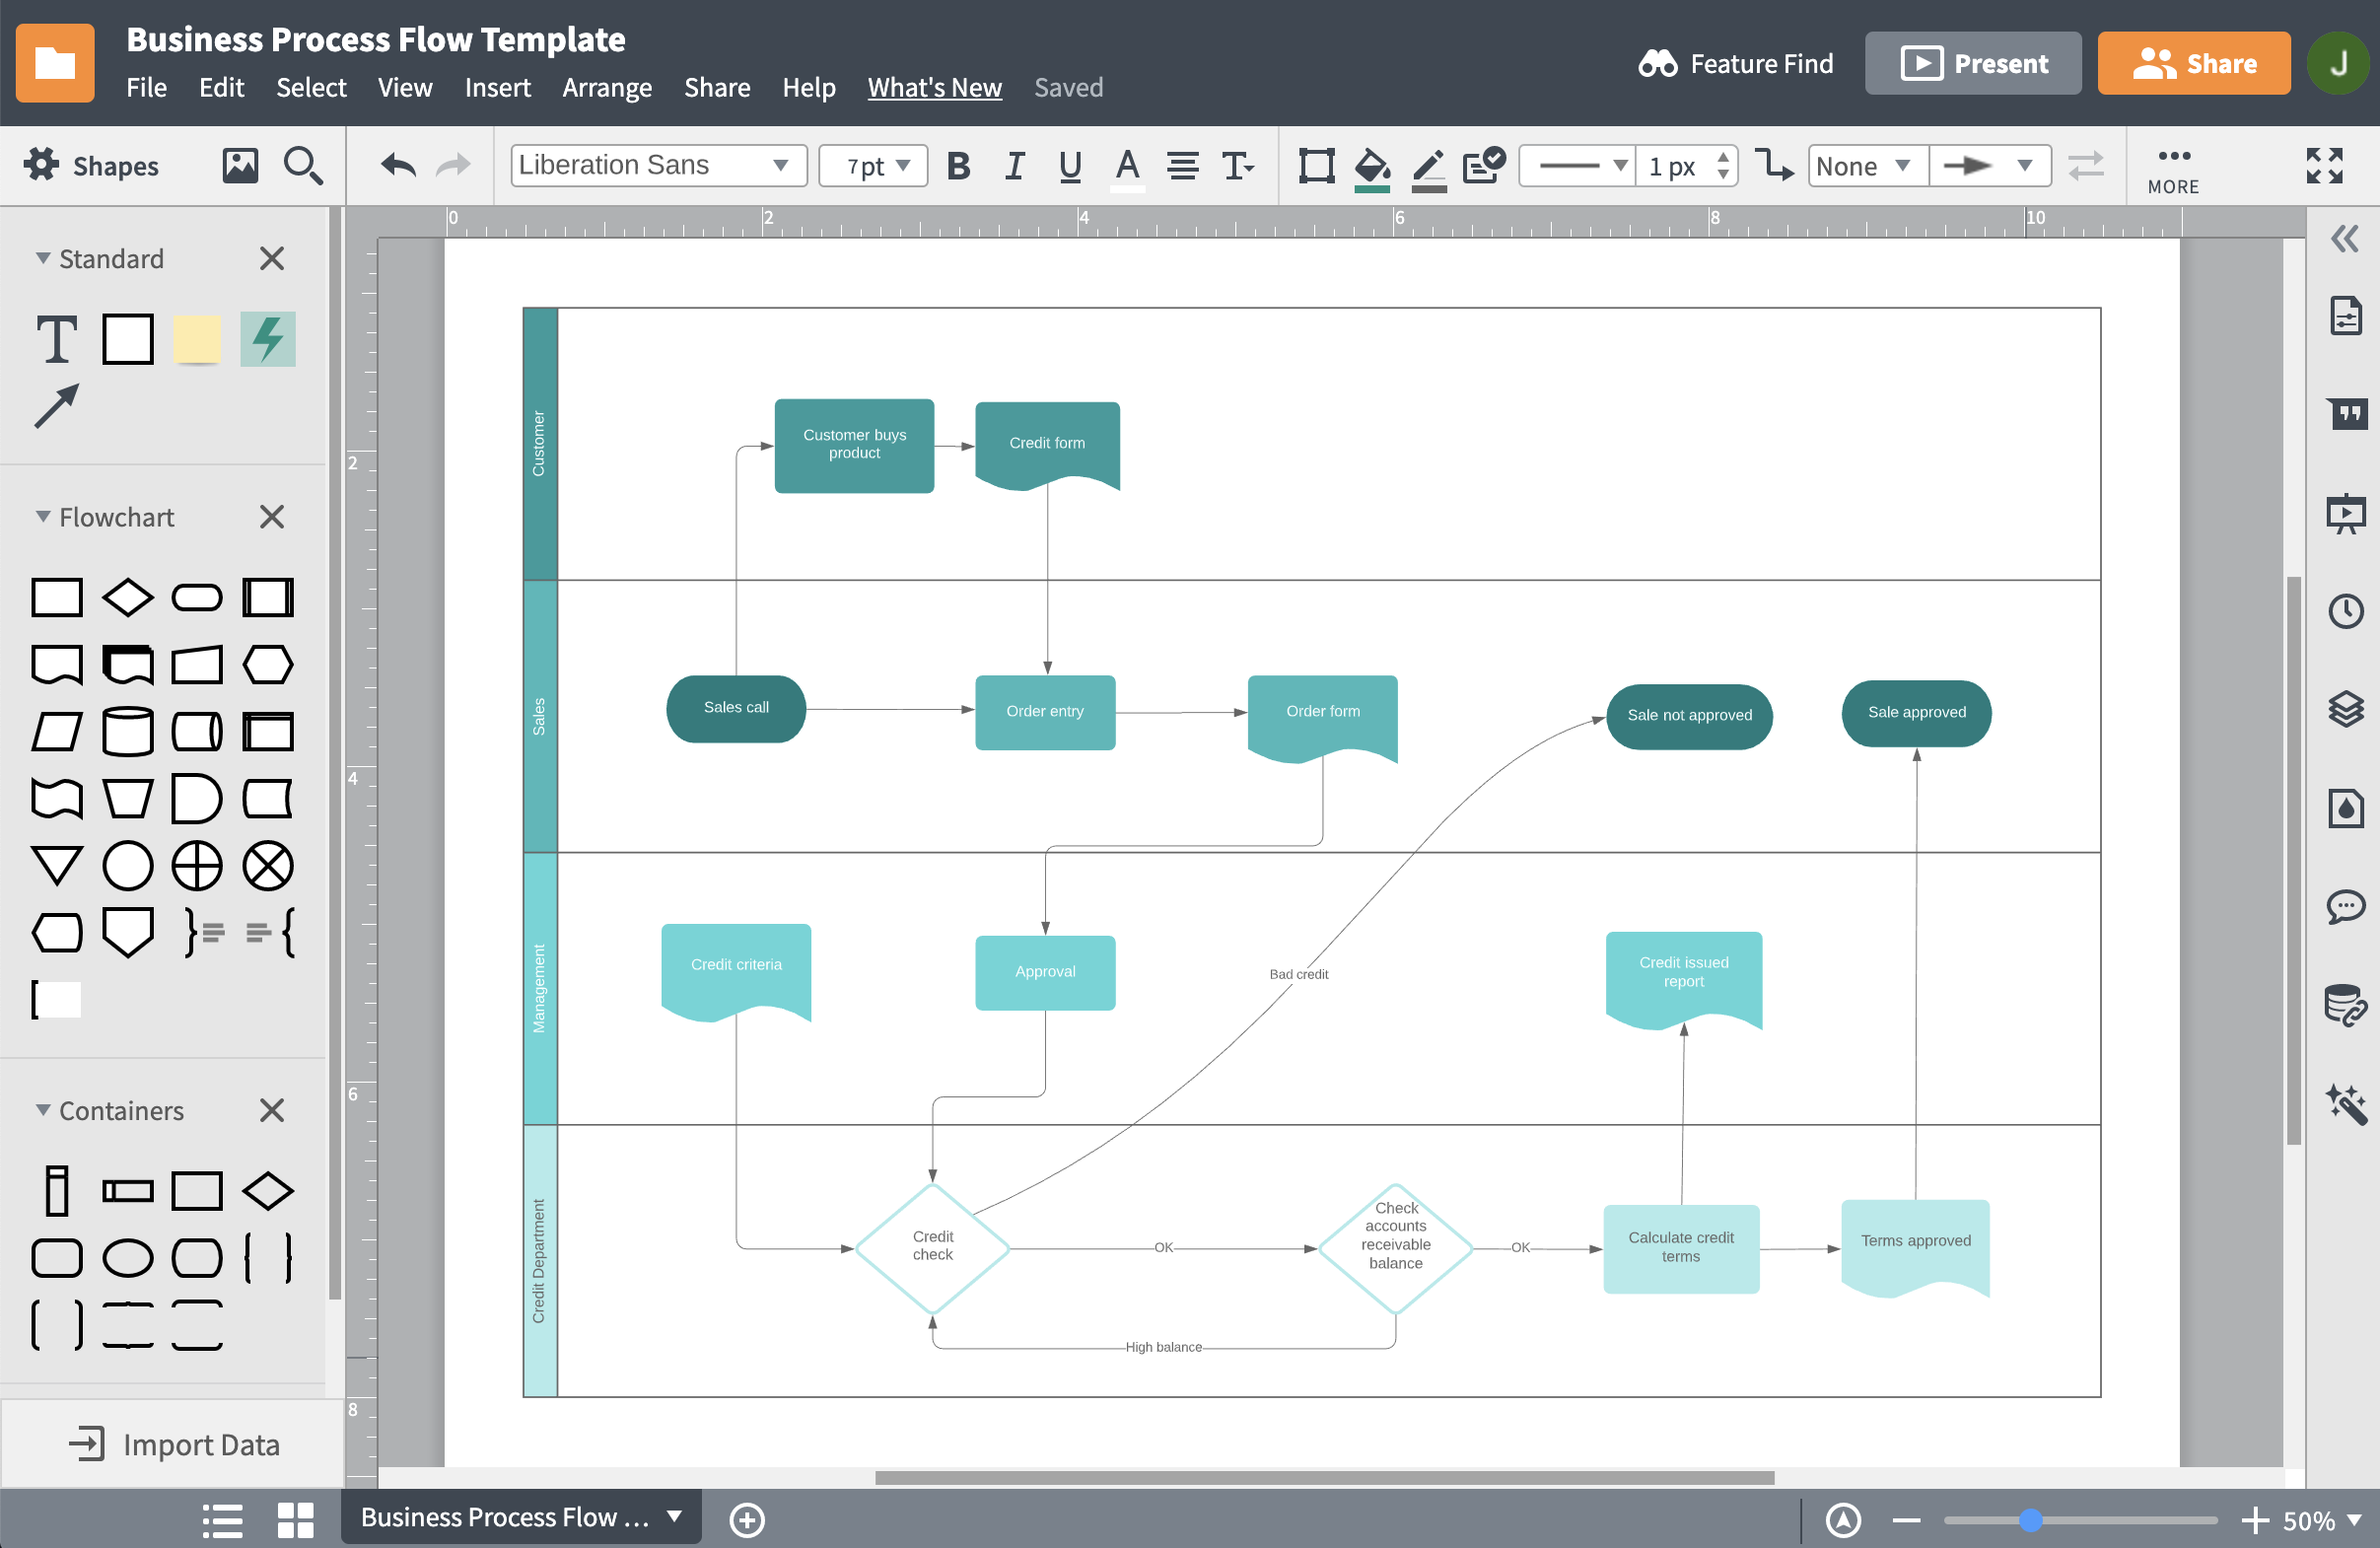The image size is (2380, 1548).
Task: Click the Undo arrow in the toolbar
Action: point(398,165)
